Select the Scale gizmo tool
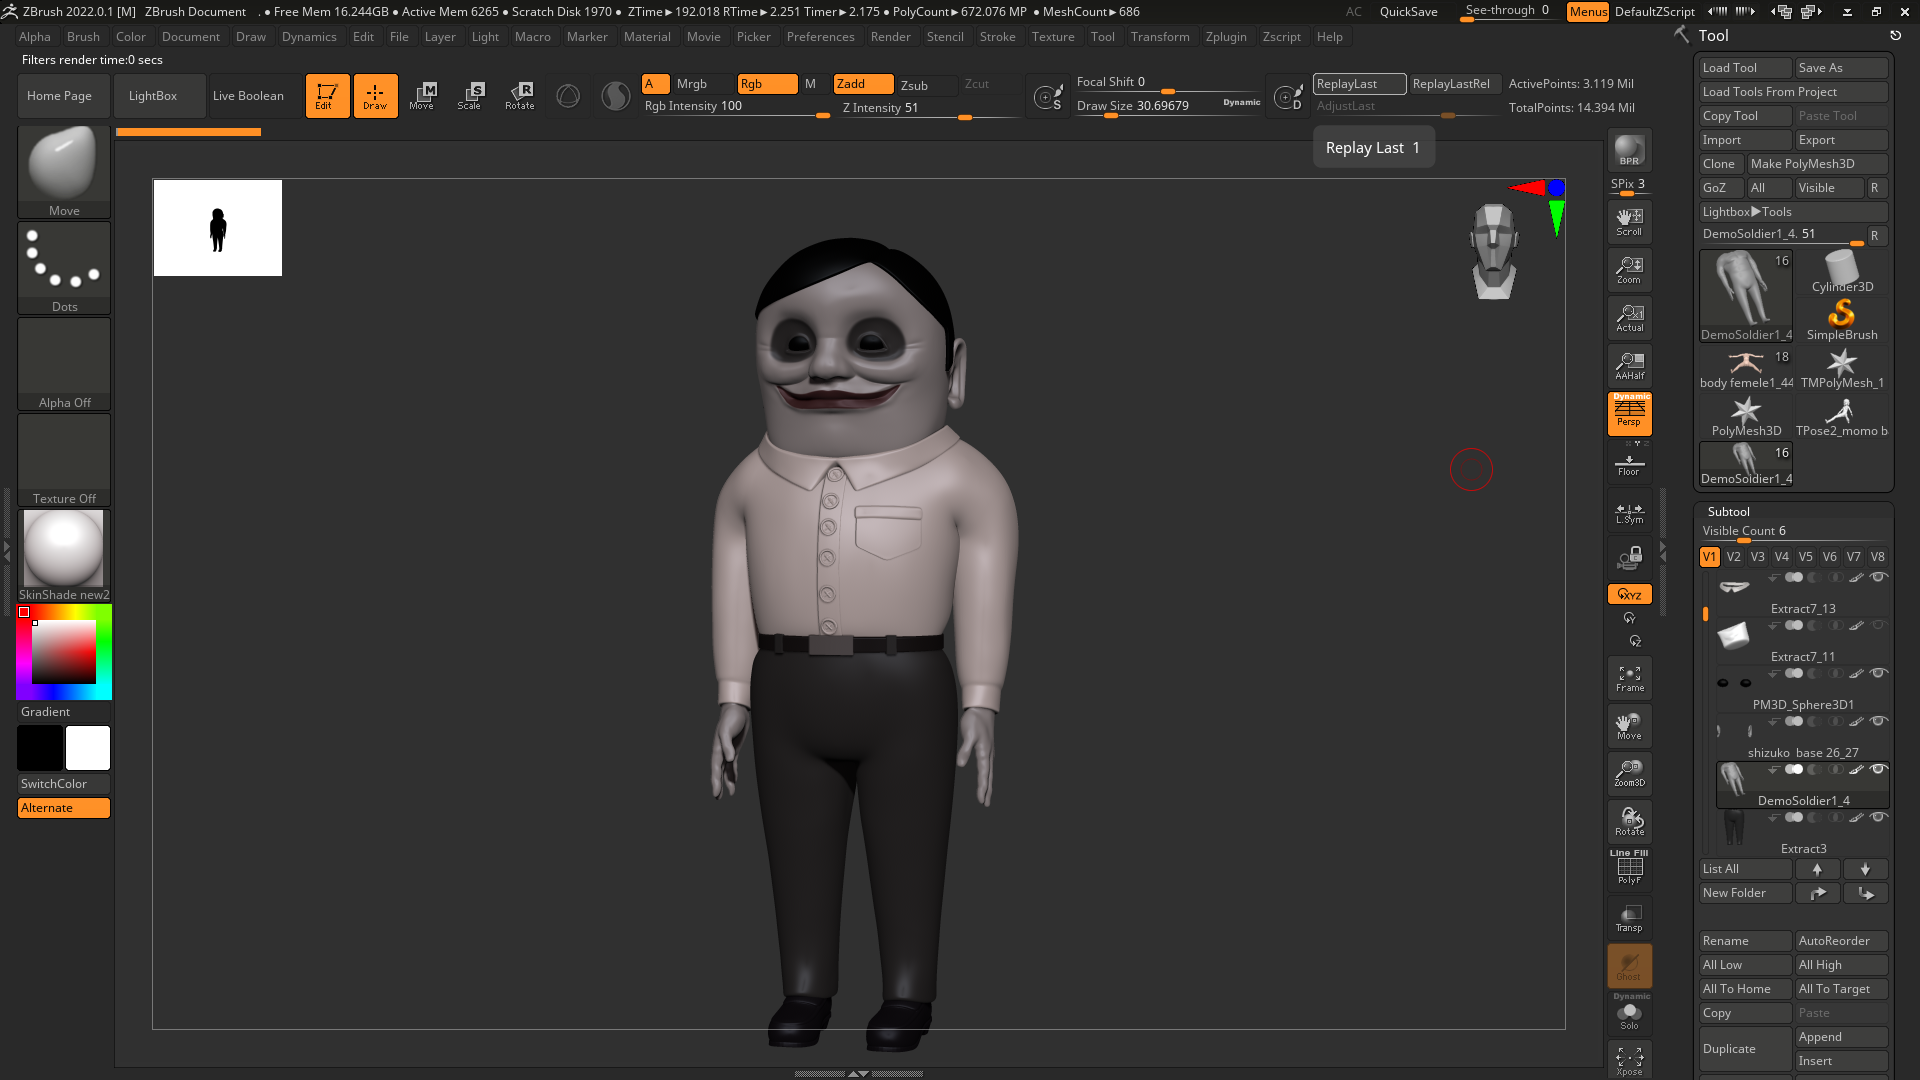This screenshot has height=1080, width=1920. pos(469,95)
